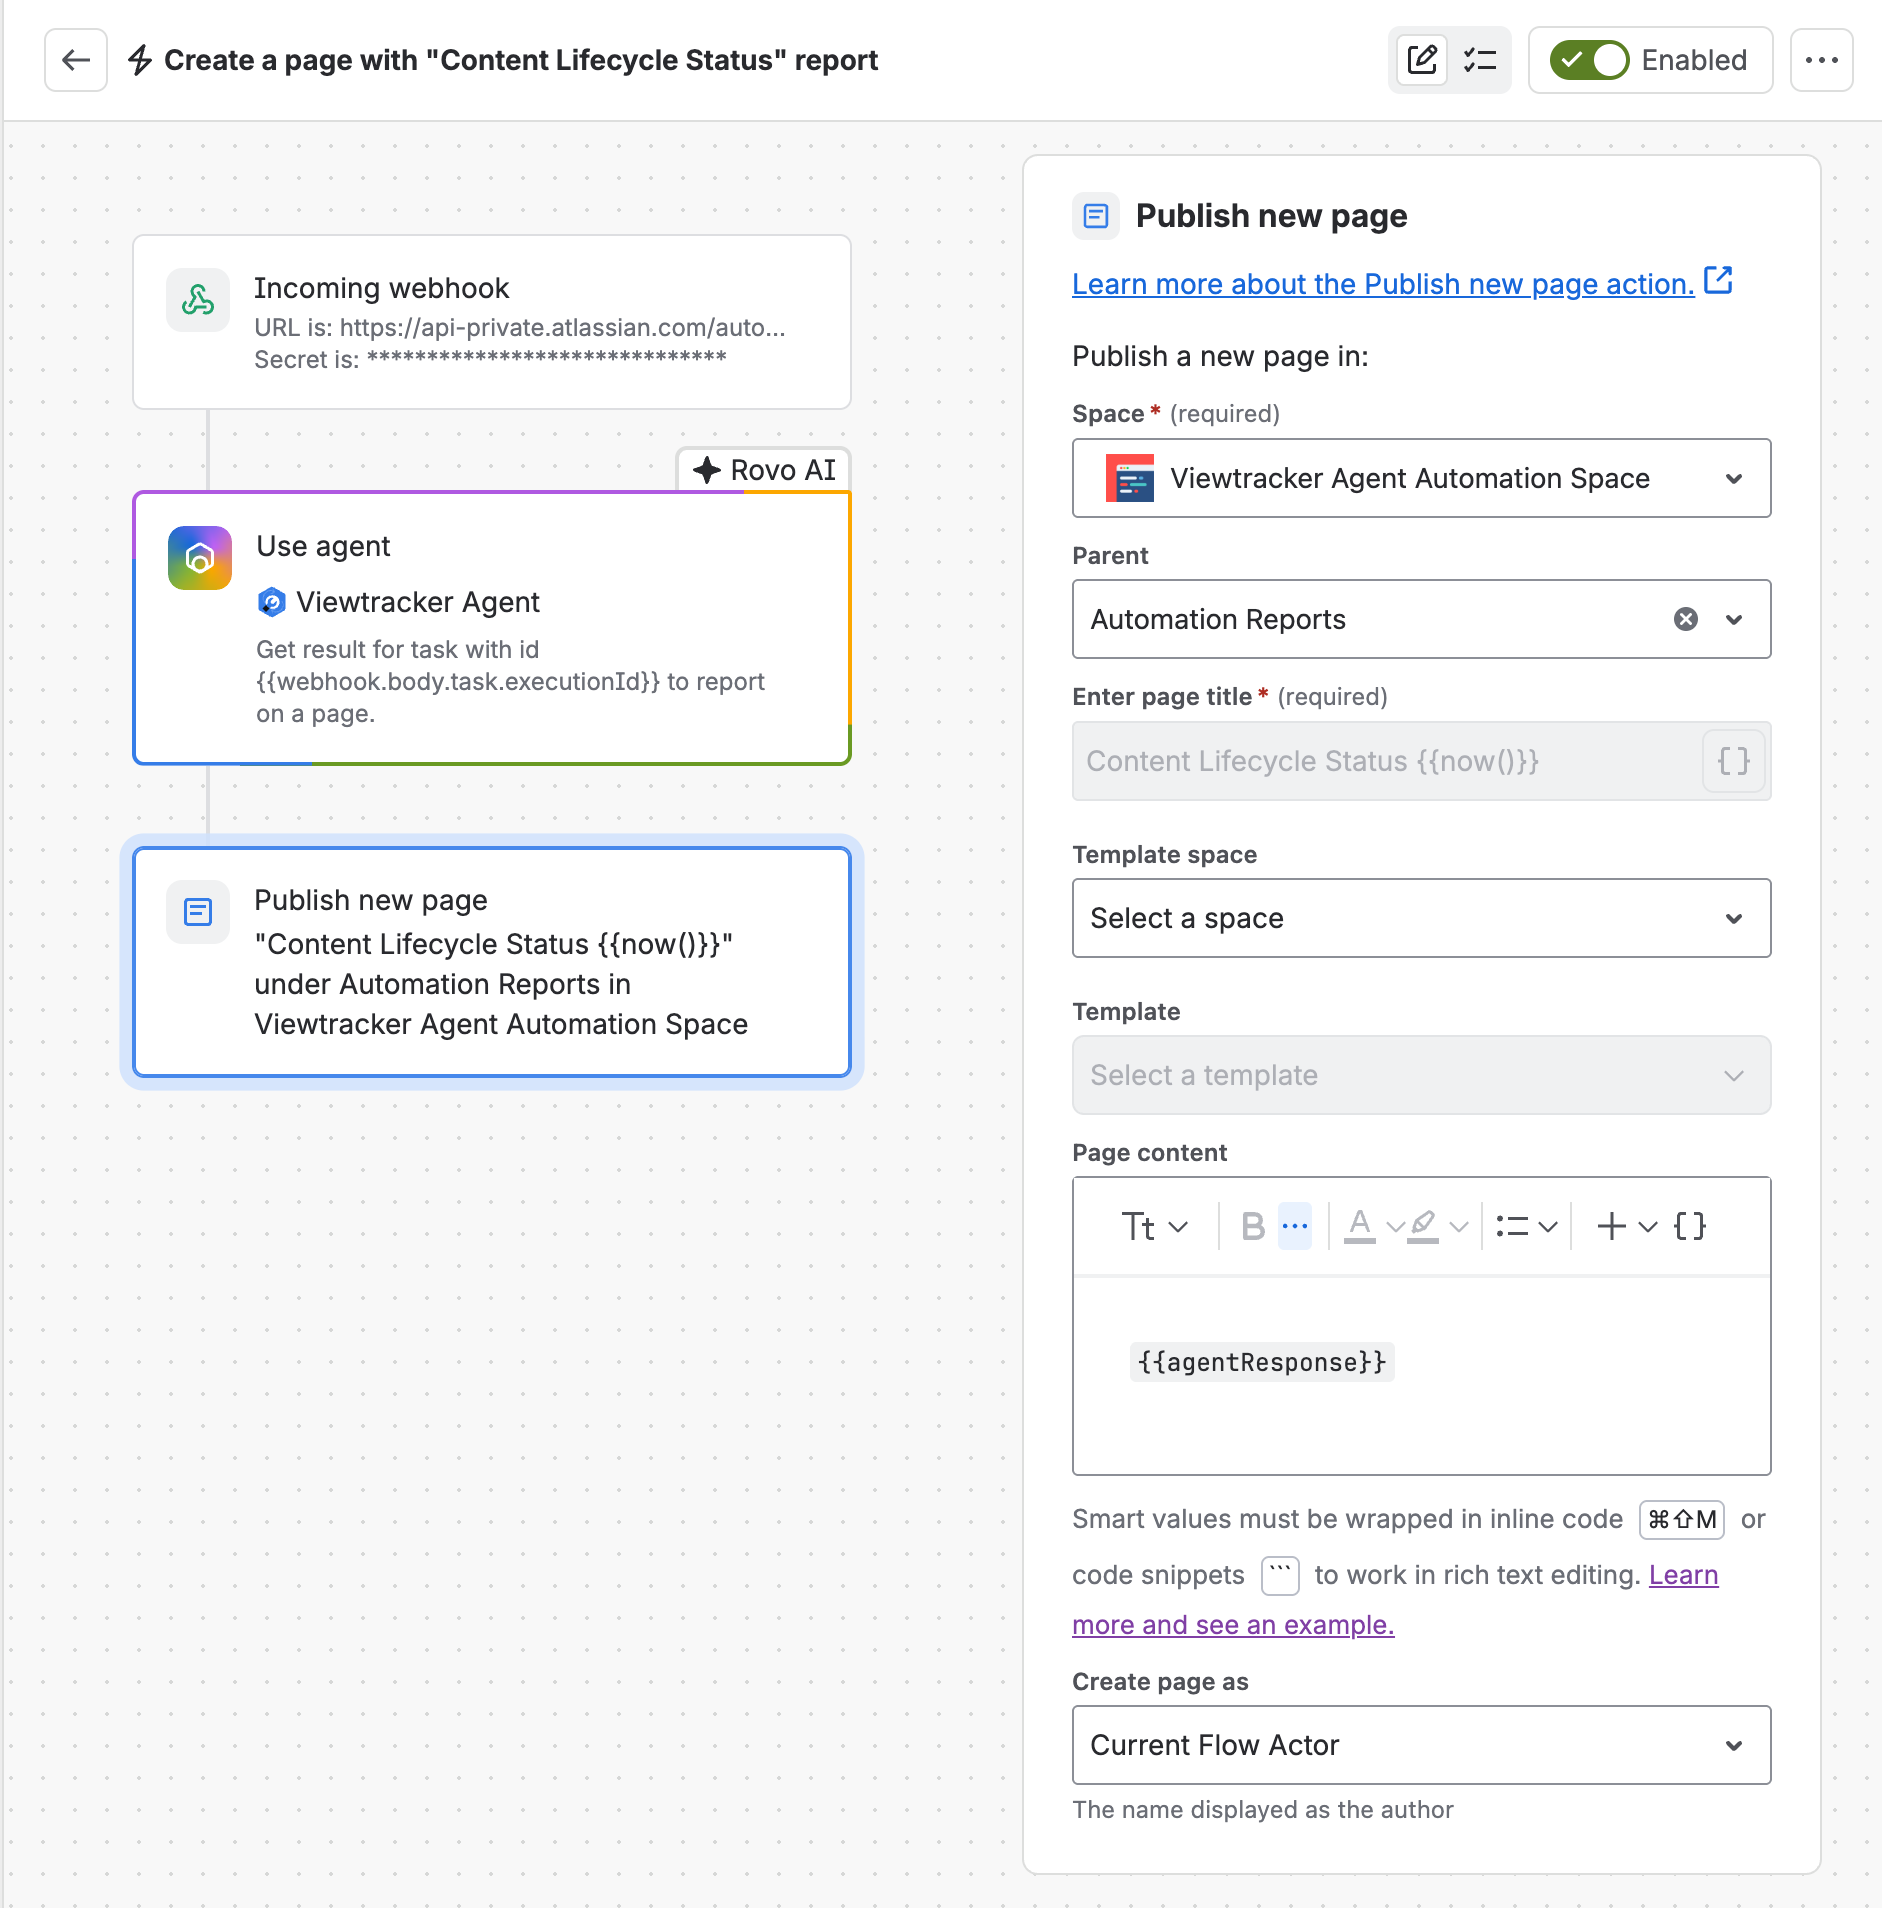Switch to the rule editor pencil view

pos(1422,60)
